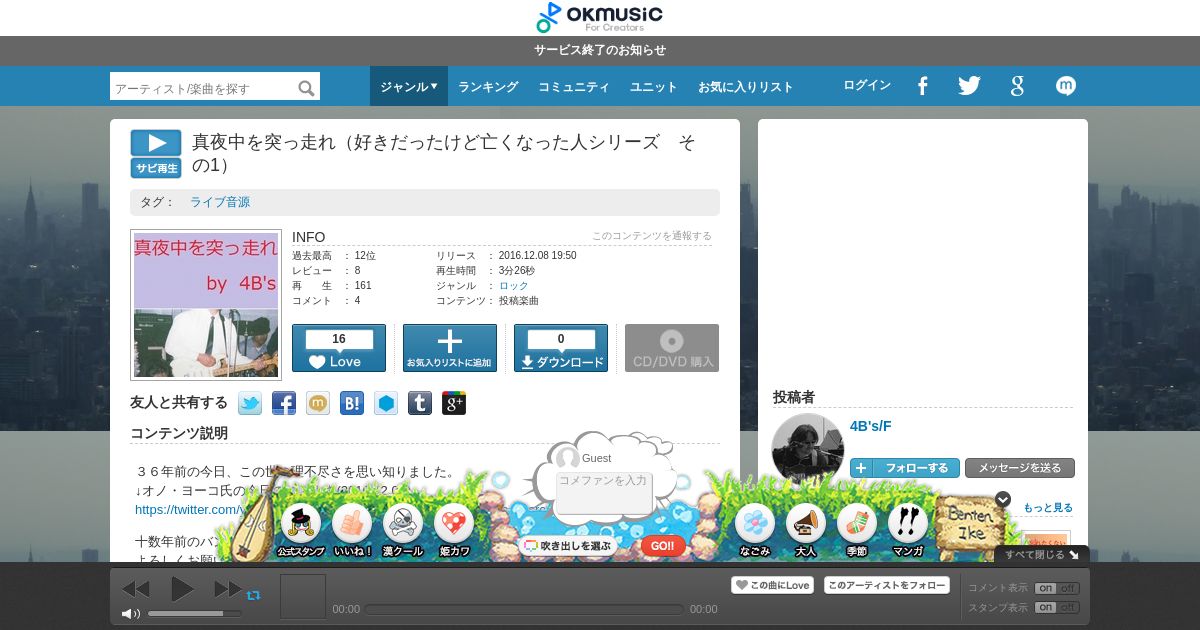Add song to お気に入りリスト
Screen dimensions: 1200x630
click(450, 348)
